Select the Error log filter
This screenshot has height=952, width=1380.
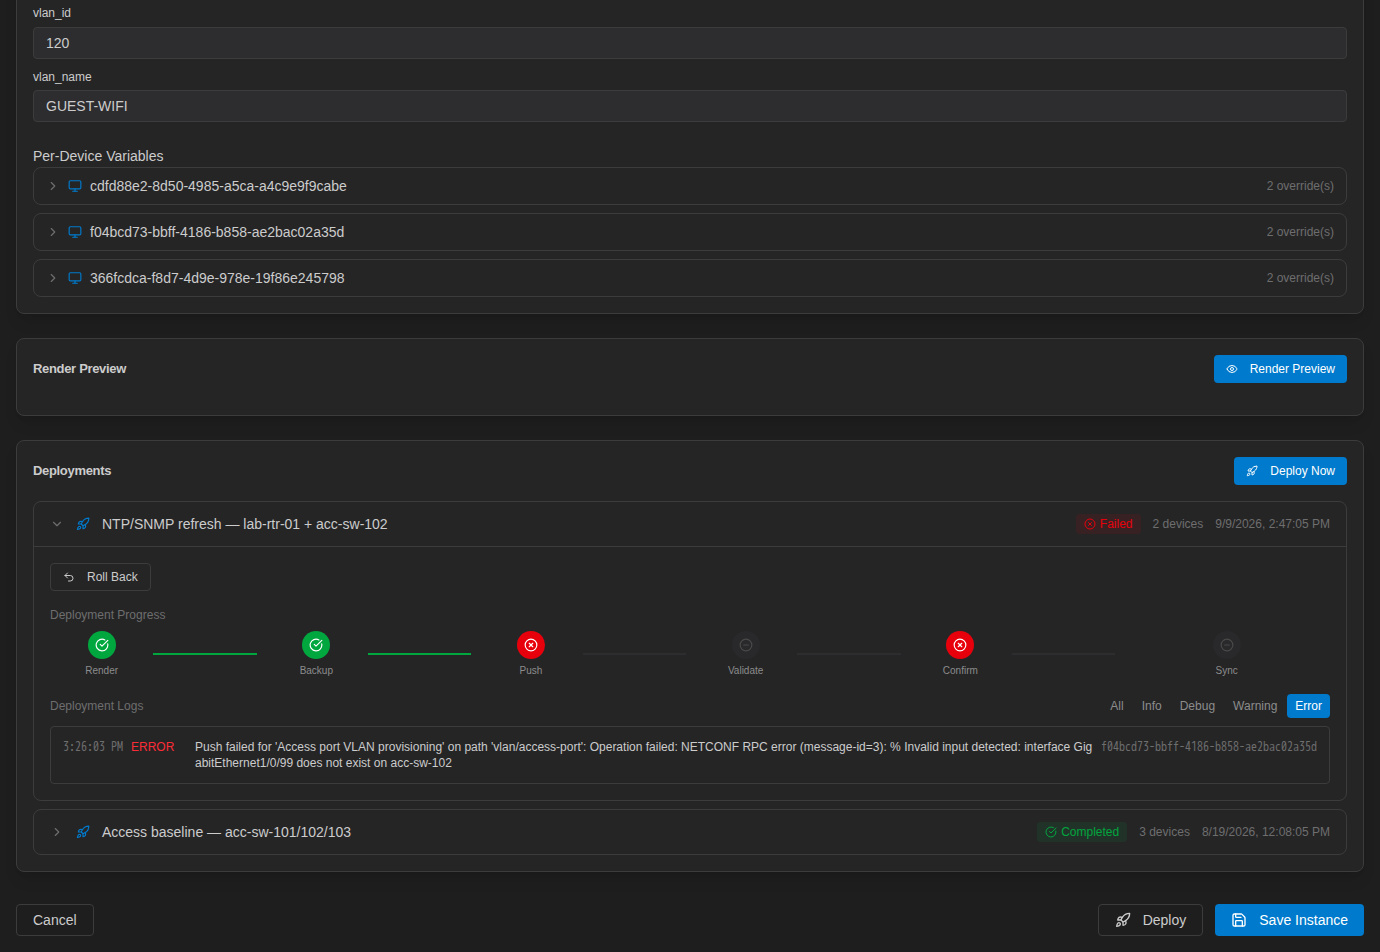pos(1308,706)
